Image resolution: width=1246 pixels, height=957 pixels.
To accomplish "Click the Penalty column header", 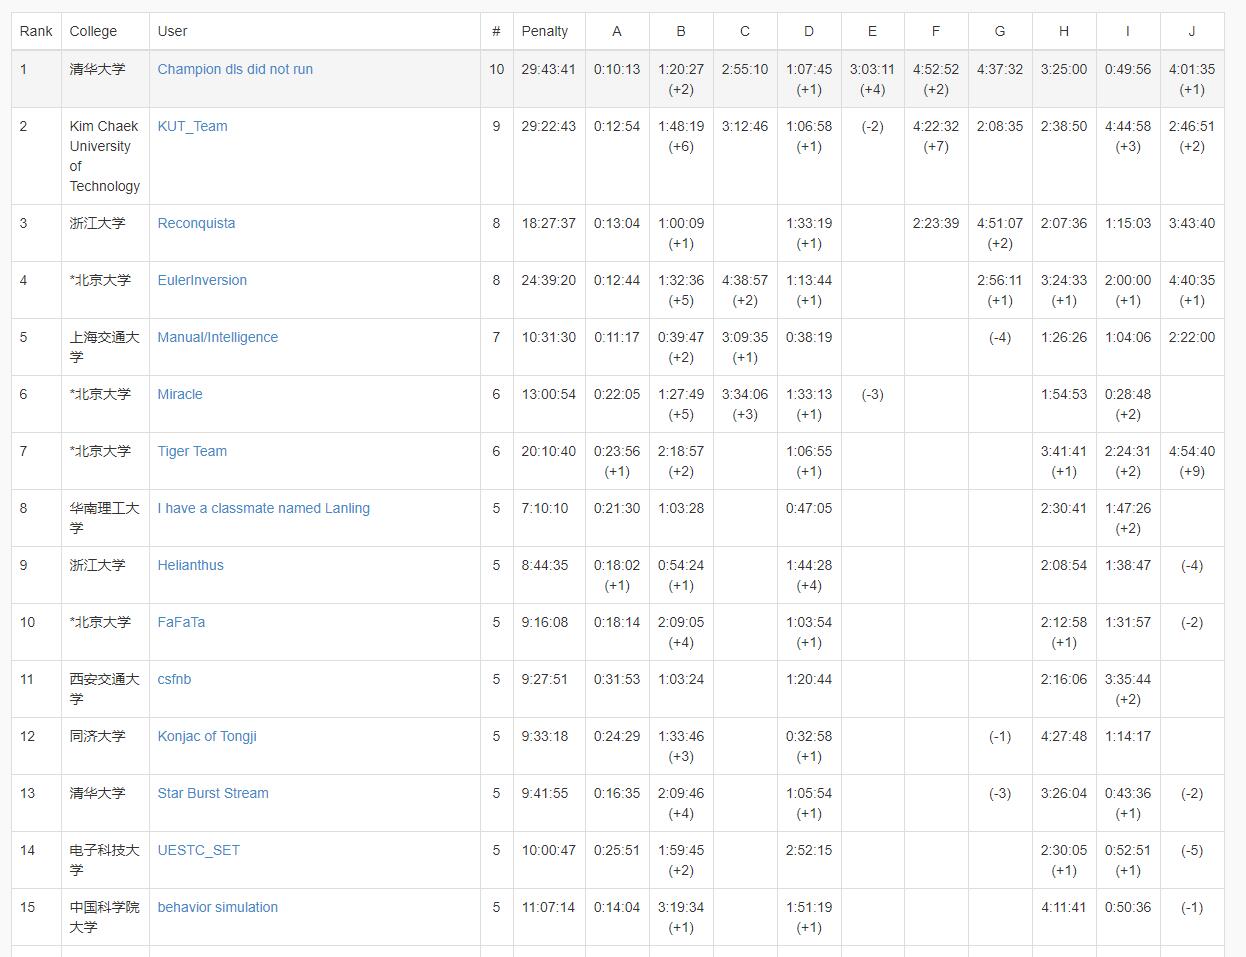I will (x=545, y=31).
